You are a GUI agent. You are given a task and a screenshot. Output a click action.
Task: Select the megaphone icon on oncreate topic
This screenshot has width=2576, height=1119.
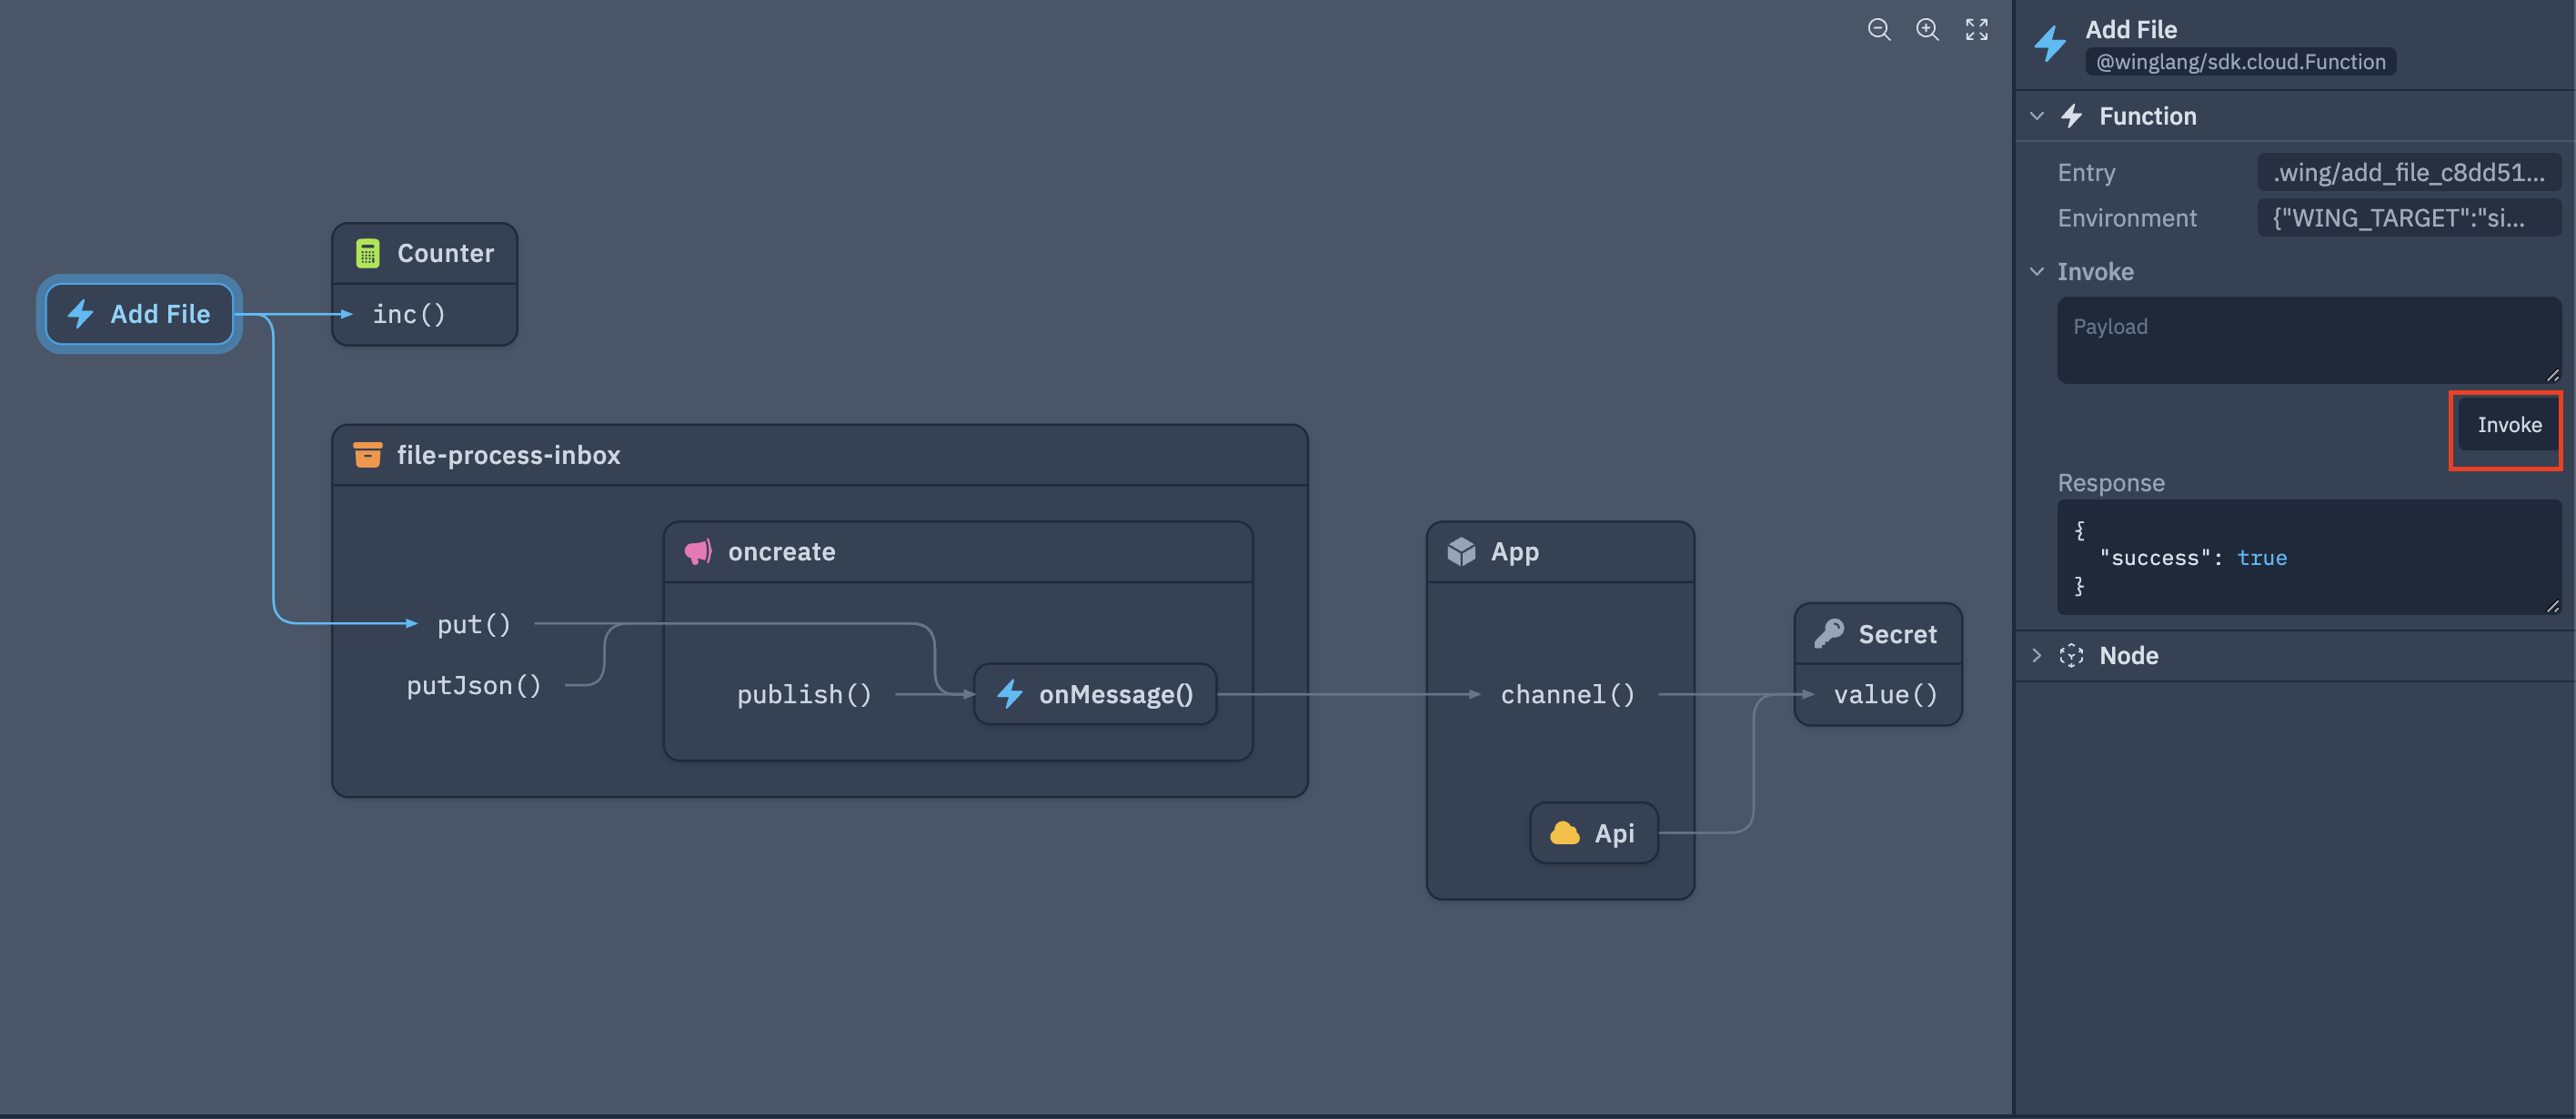(698, 551)
